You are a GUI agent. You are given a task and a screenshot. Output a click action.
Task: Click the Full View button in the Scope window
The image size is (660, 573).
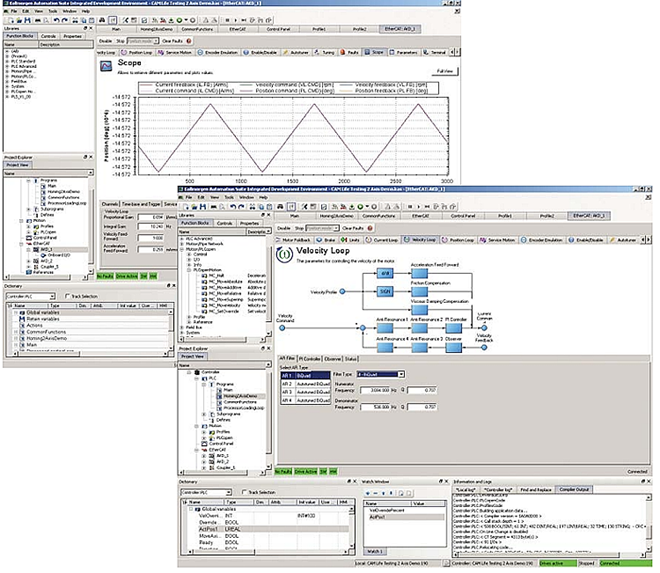pos(445,71)
